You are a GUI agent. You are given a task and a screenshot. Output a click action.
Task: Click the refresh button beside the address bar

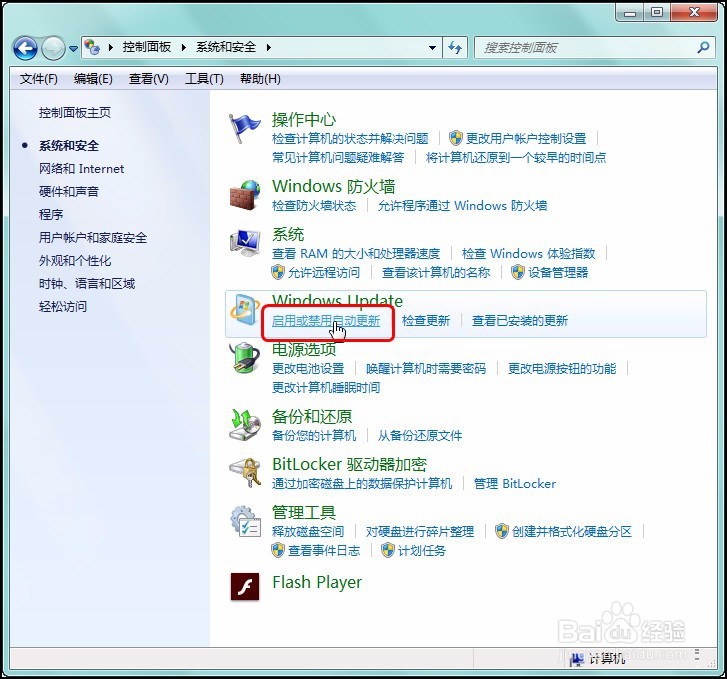[455, 47]
